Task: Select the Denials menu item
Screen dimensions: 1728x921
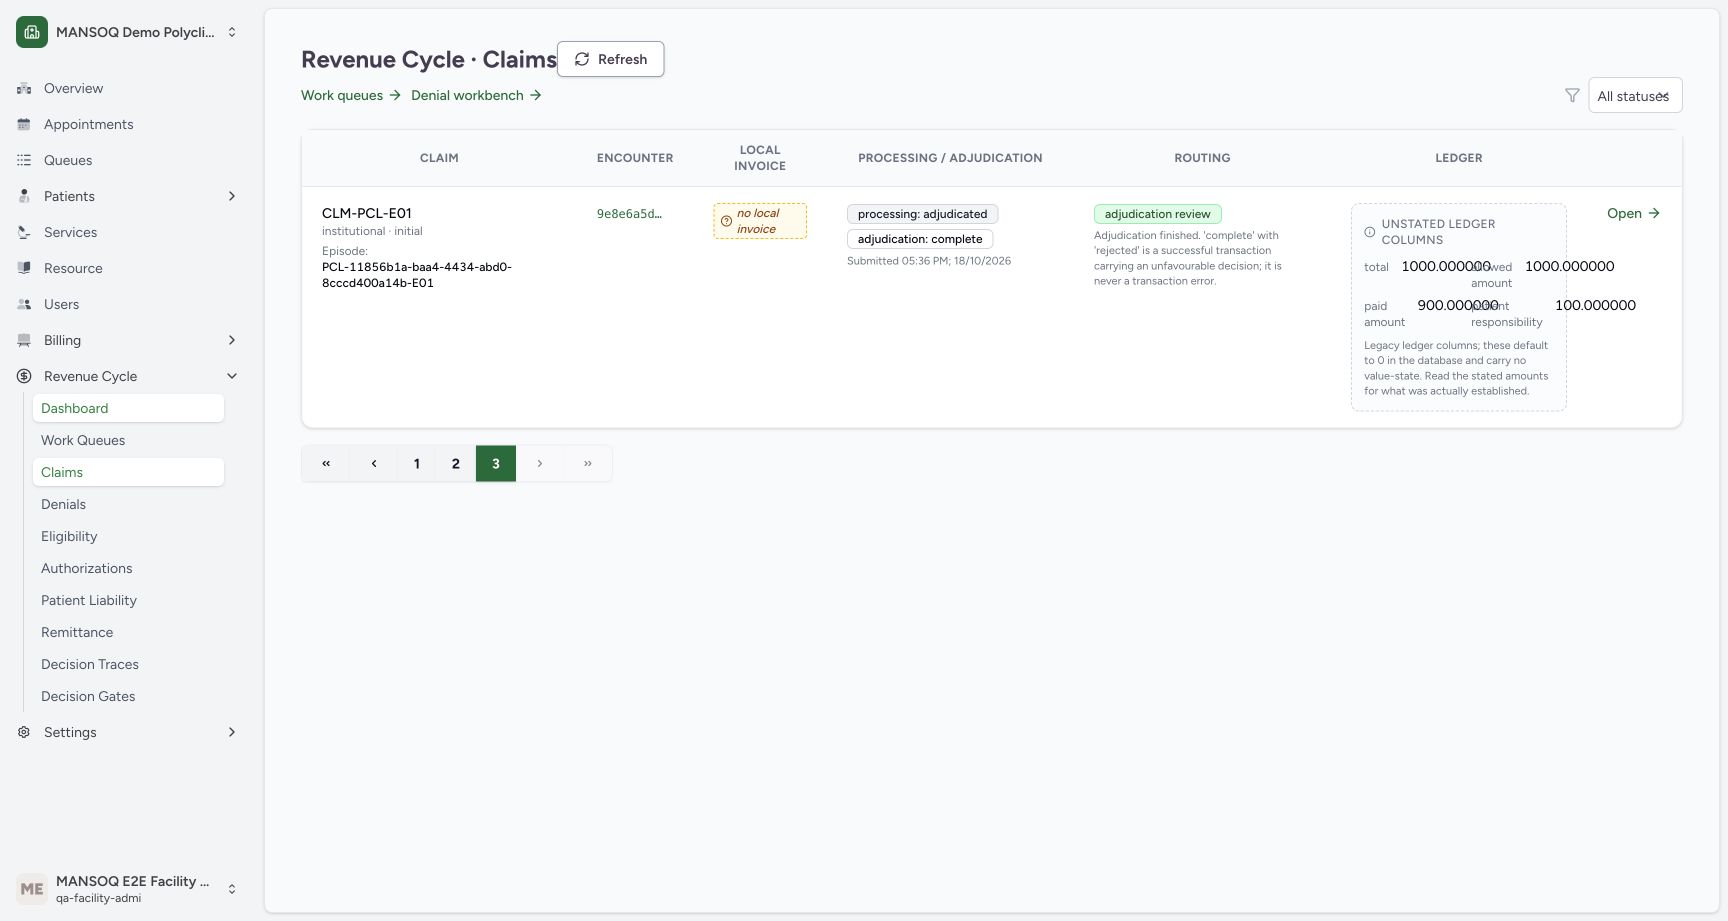Action: [x=128, y=504]
